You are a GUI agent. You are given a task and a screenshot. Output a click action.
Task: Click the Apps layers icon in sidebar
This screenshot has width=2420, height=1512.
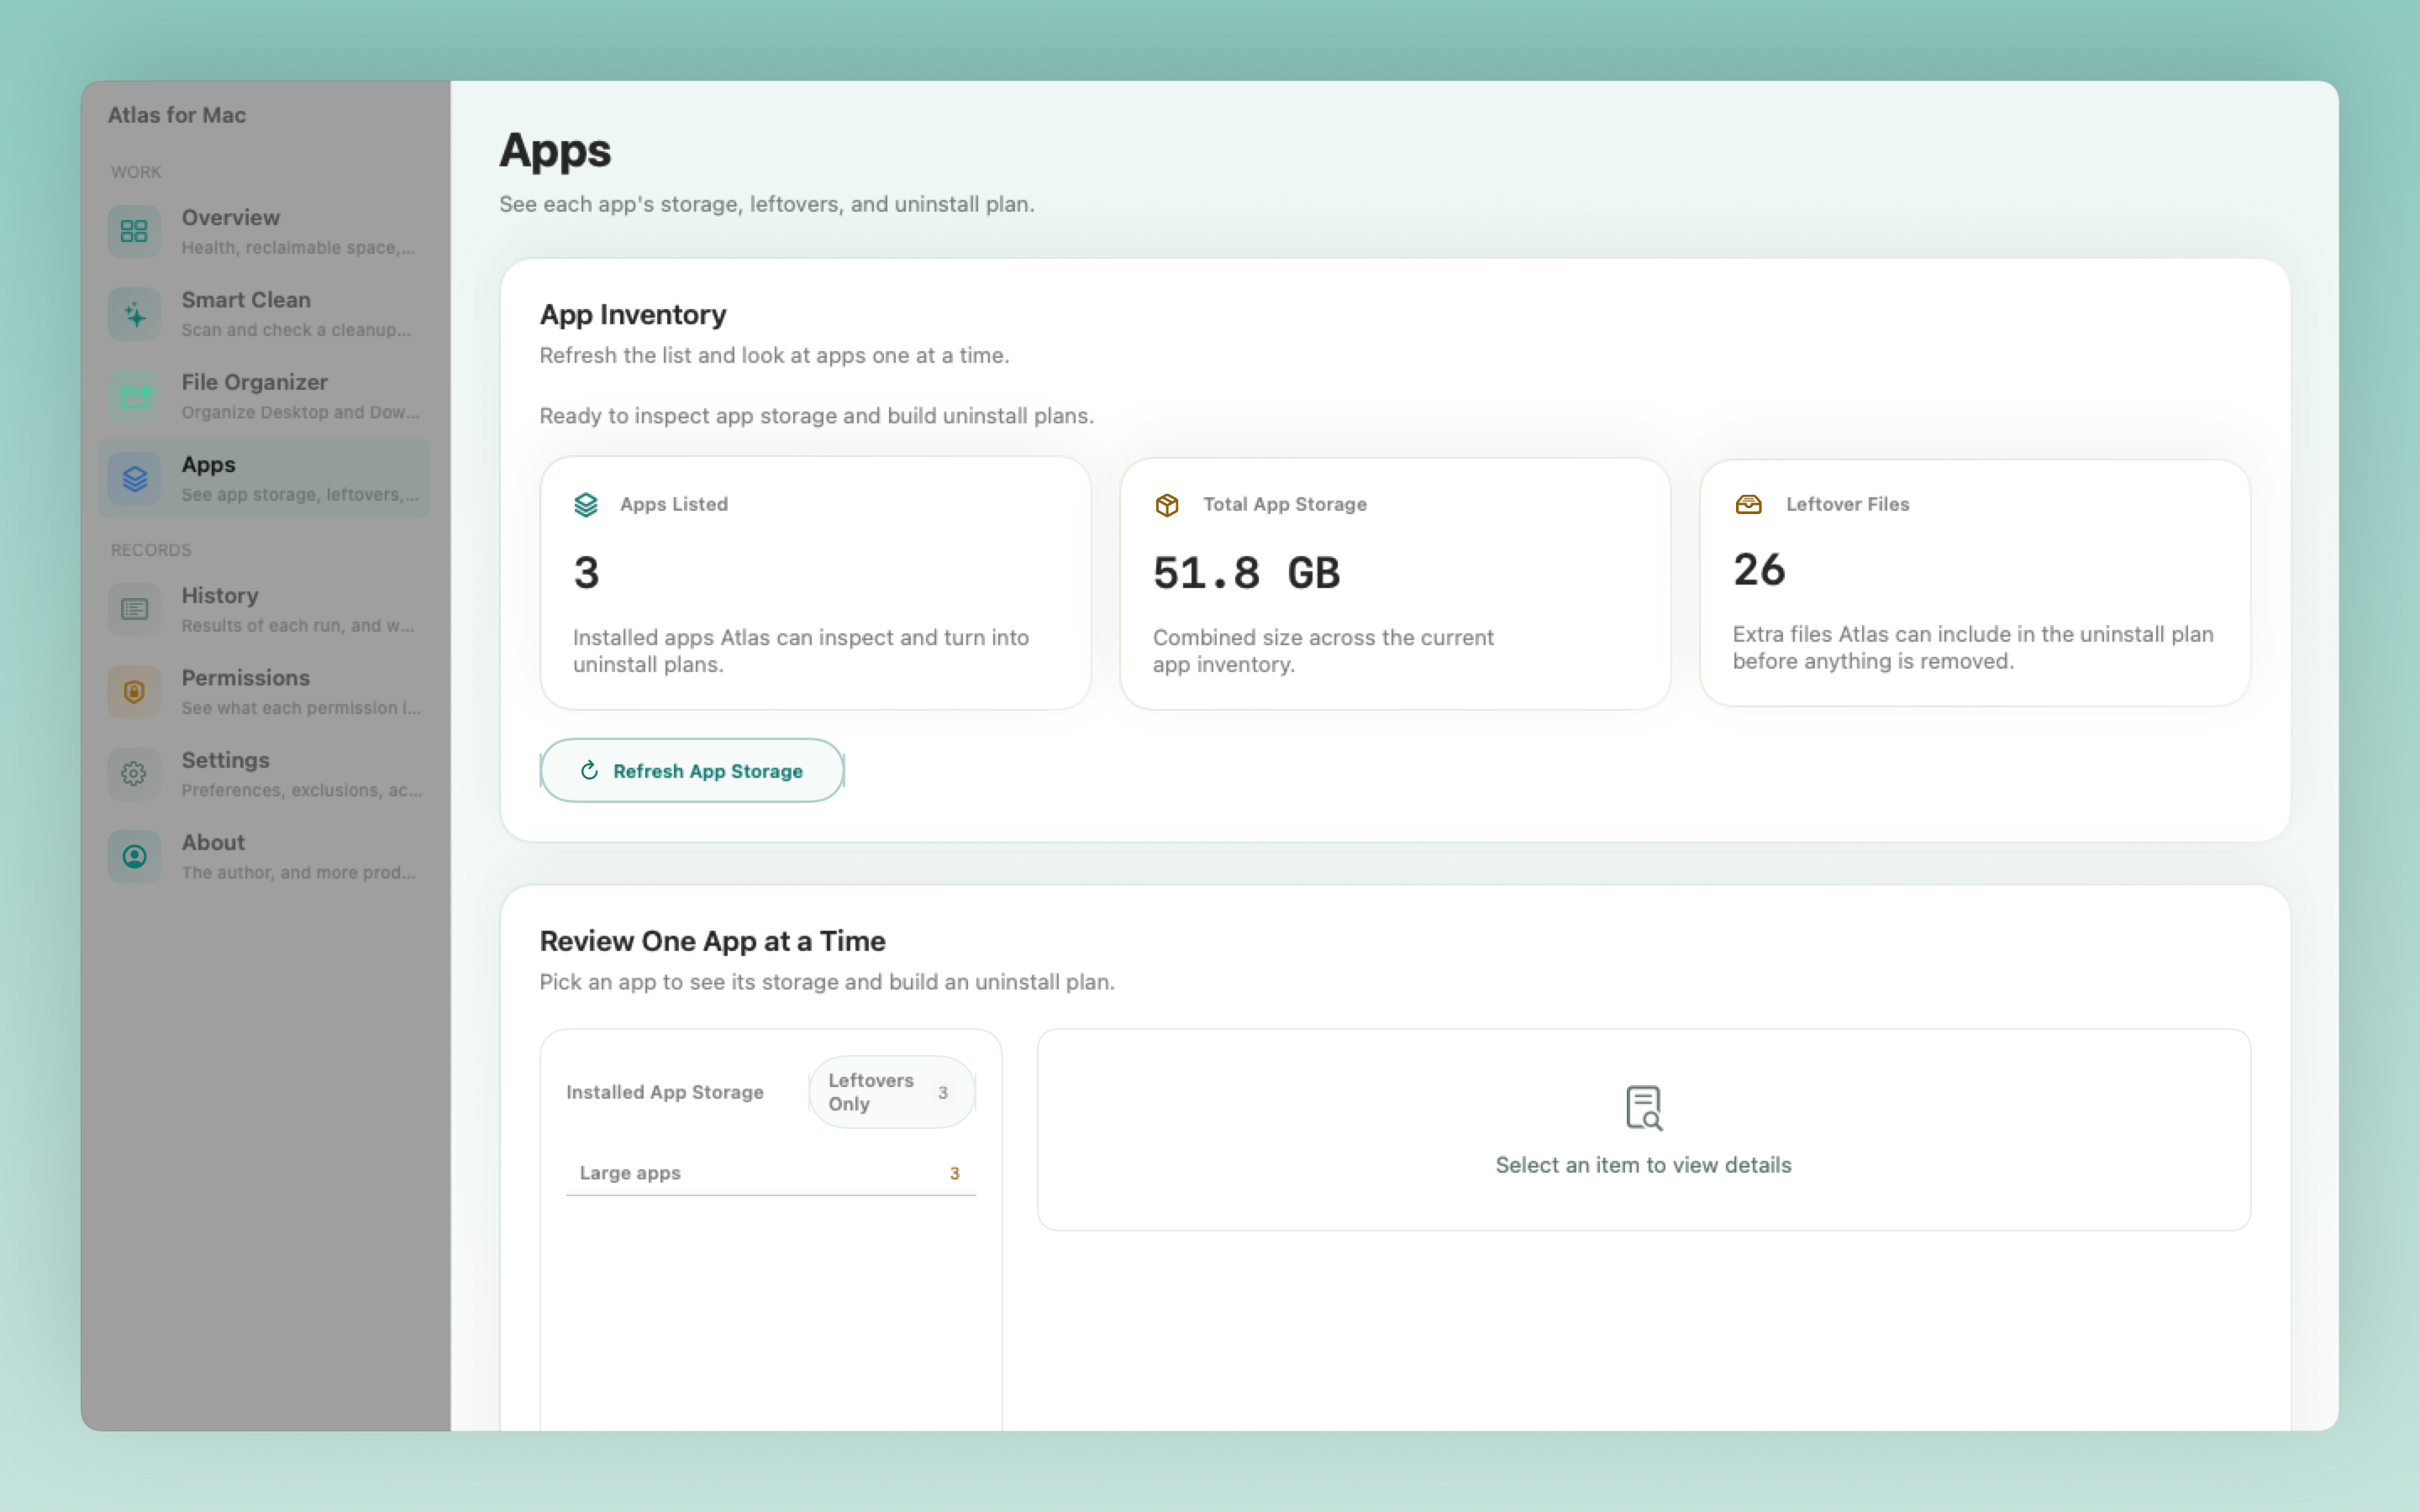point(134,478)
